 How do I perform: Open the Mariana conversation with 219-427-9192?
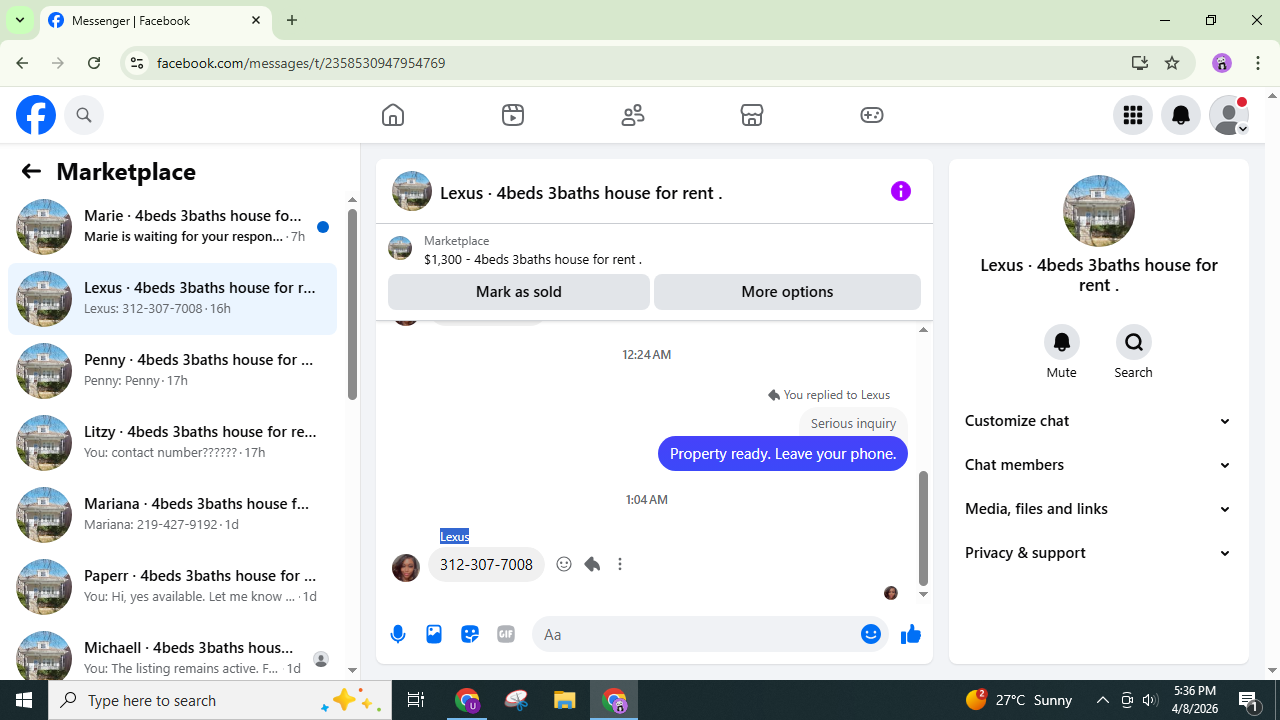click(172, 515)
